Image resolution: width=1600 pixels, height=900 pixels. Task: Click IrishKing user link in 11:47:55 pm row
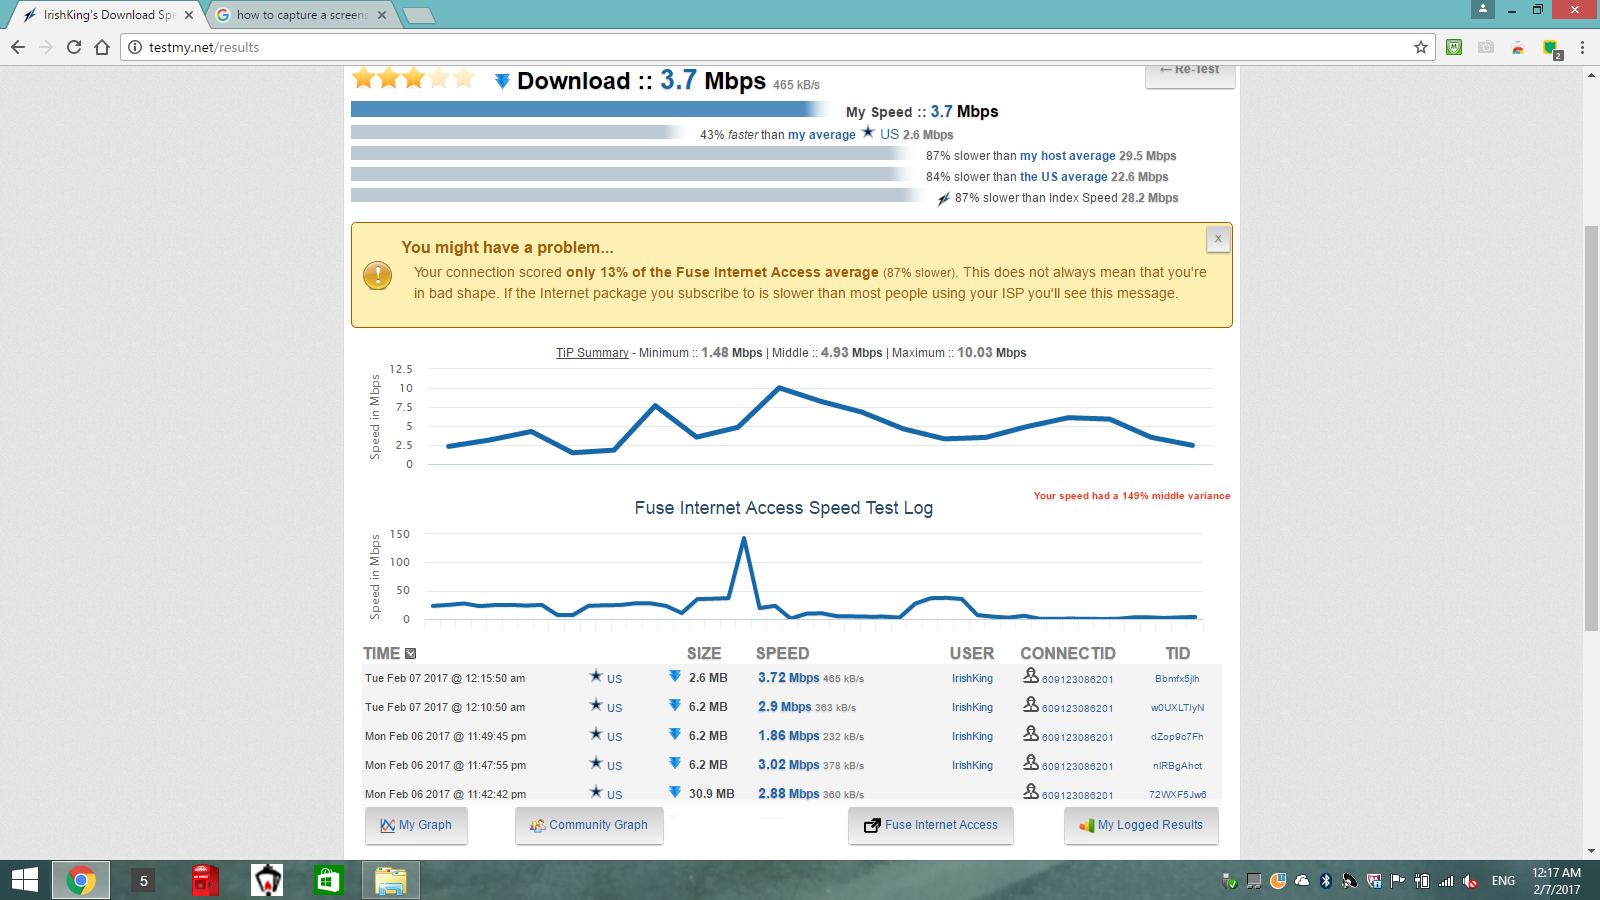pos(972,766)
